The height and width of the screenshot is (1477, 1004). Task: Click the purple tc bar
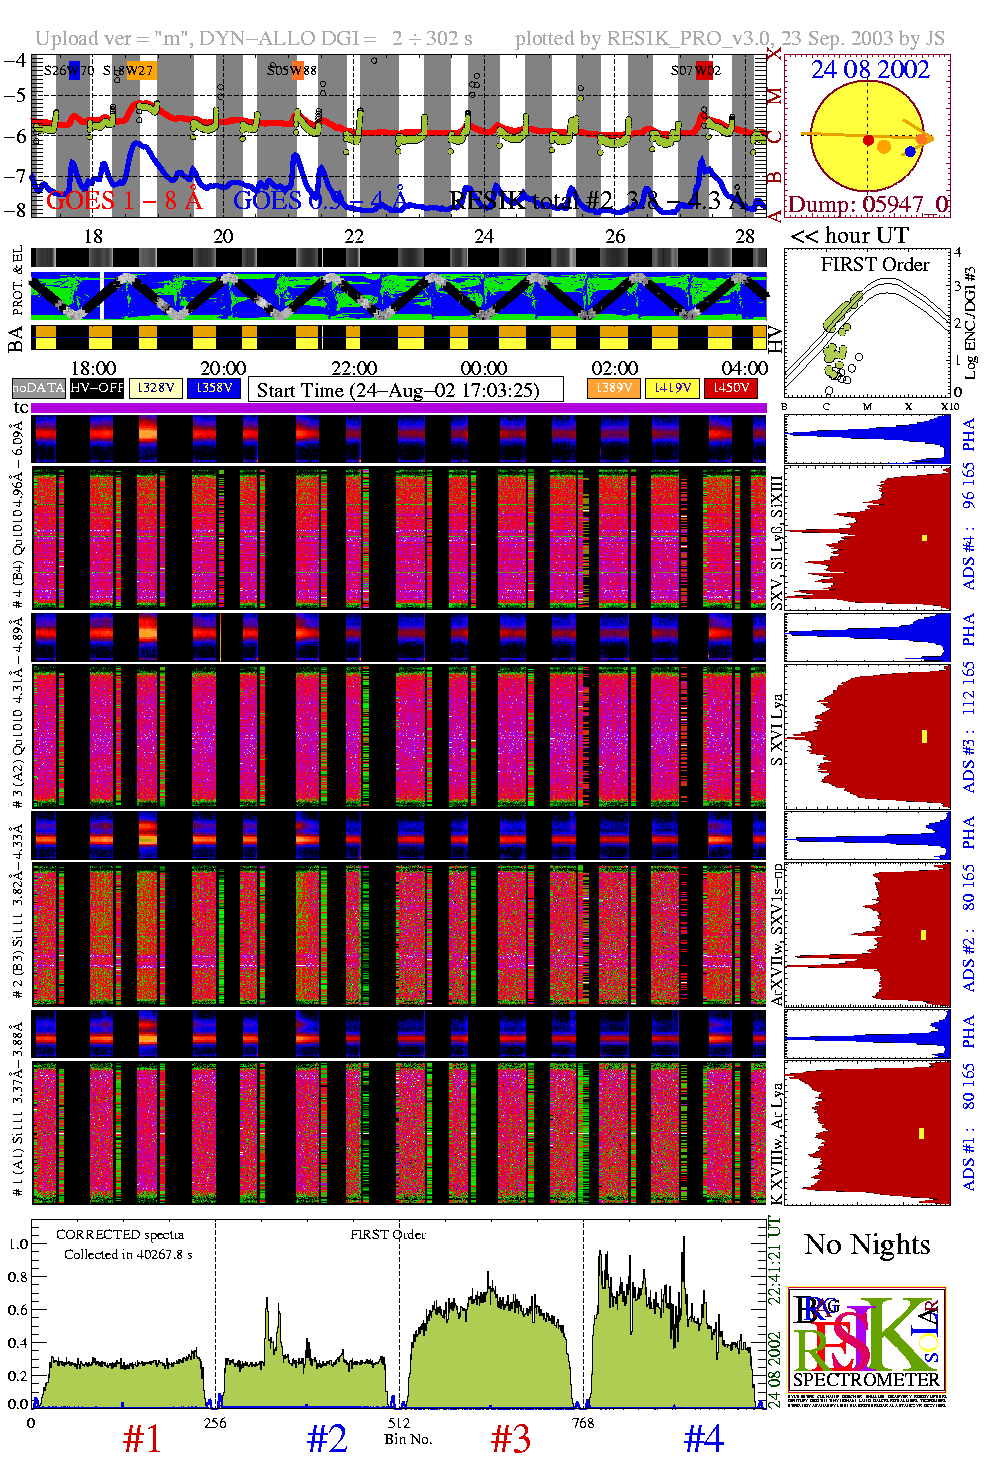tap(398, 408)
